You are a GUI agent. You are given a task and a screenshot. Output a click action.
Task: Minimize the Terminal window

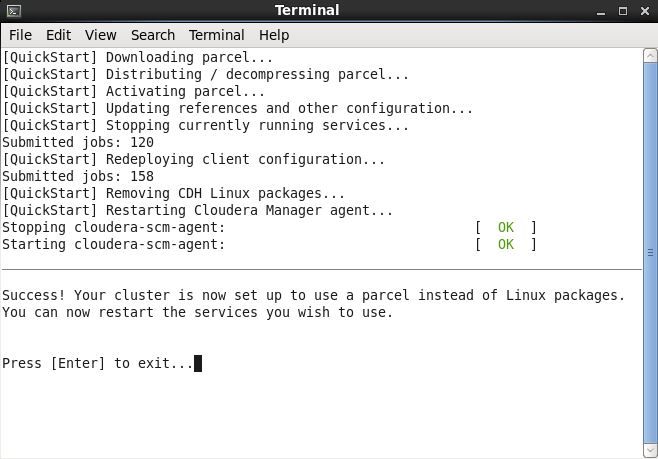click(599, 11)
